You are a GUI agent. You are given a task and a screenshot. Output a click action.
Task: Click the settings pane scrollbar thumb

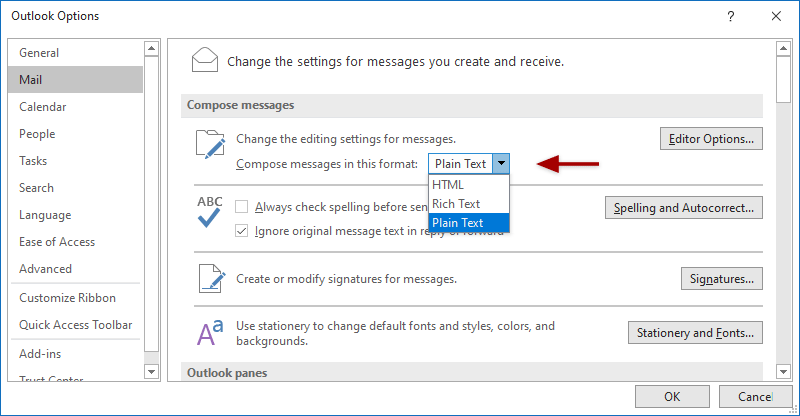[x=783, y=80]
